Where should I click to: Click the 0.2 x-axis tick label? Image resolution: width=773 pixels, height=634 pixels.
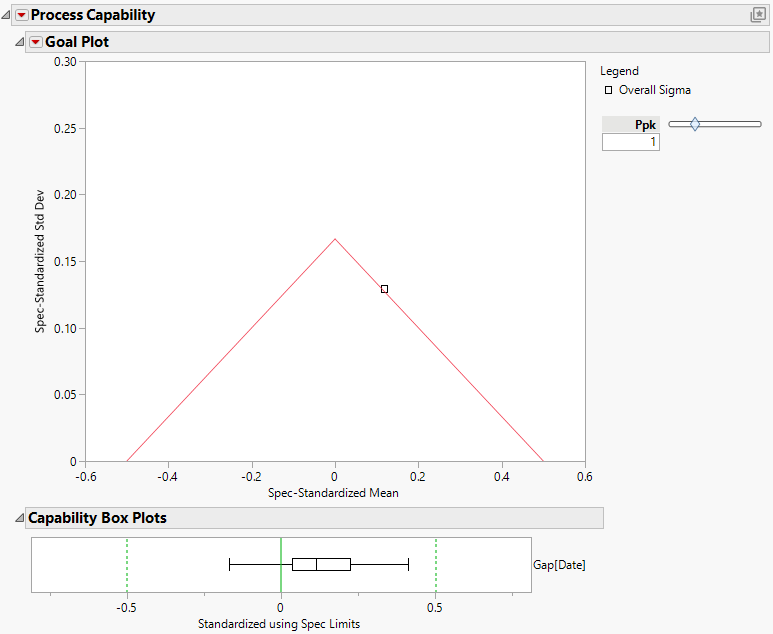tap(418, 477)
